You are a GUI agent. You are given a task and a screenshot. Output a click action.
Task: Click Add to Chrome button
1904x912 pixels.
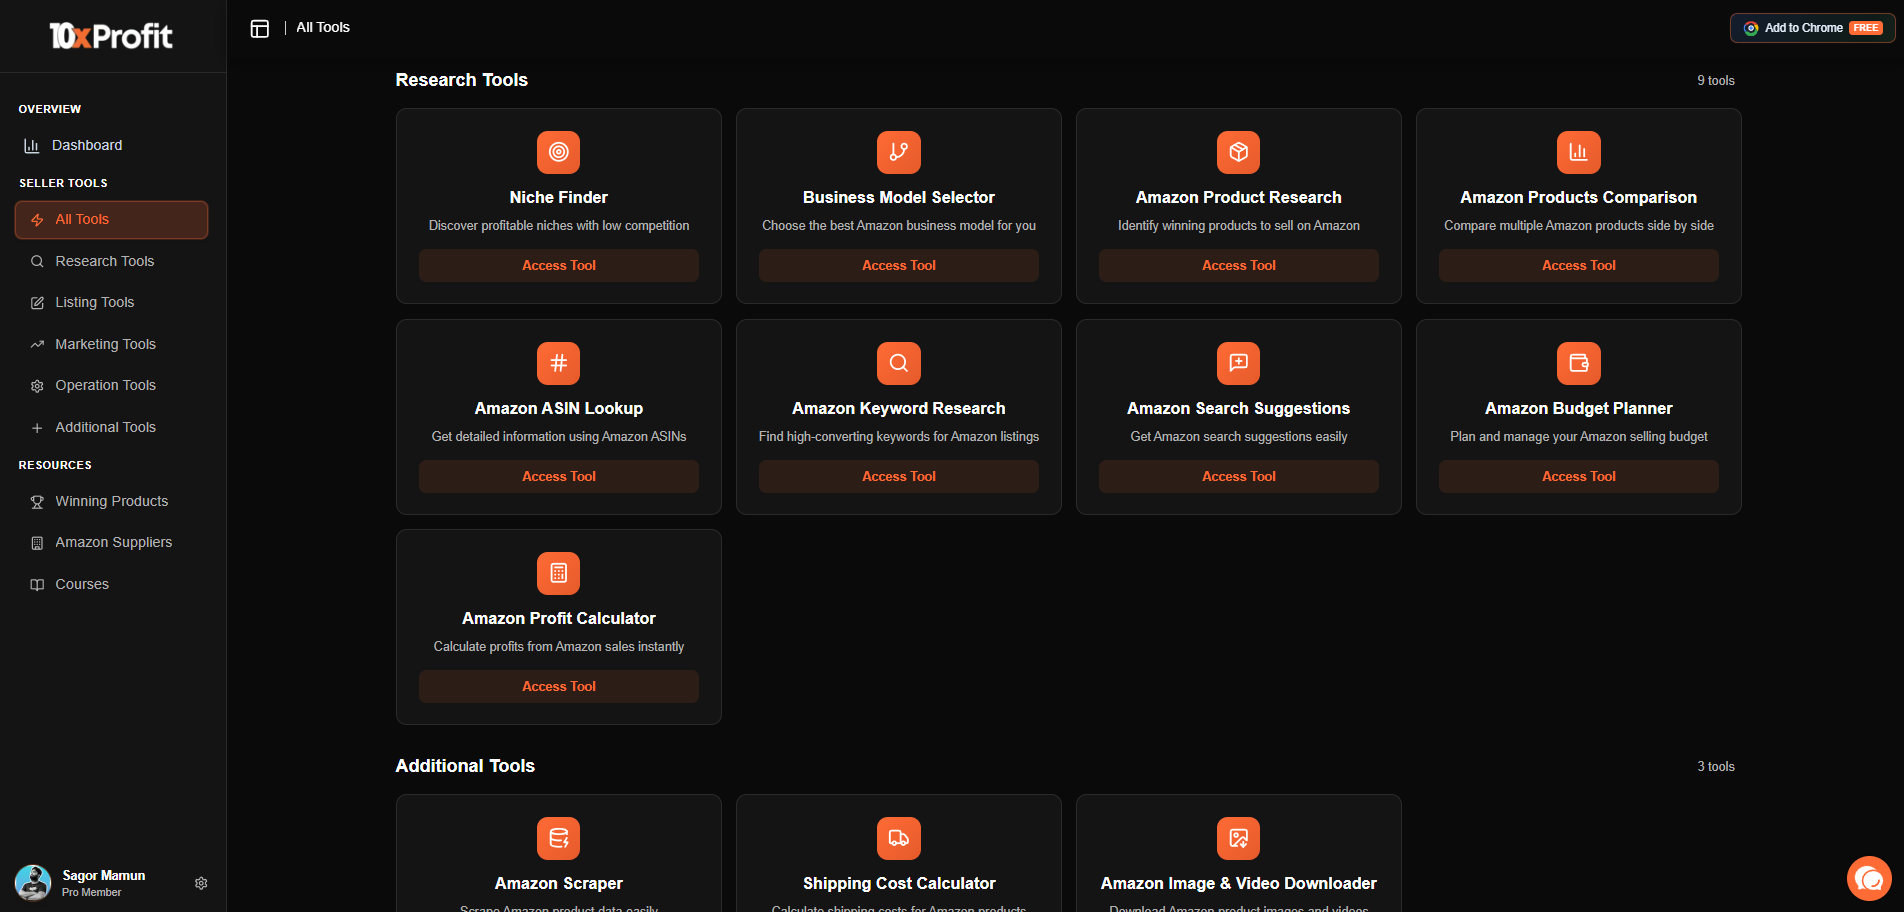[1812, 28]
